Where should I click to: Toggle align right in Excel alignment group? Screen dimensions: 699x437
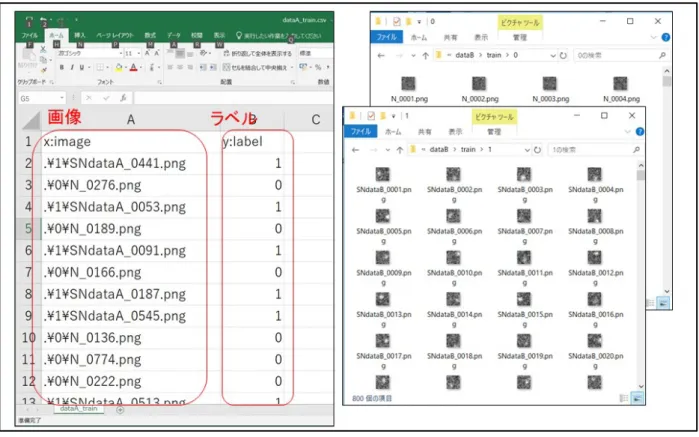(190, 67)
